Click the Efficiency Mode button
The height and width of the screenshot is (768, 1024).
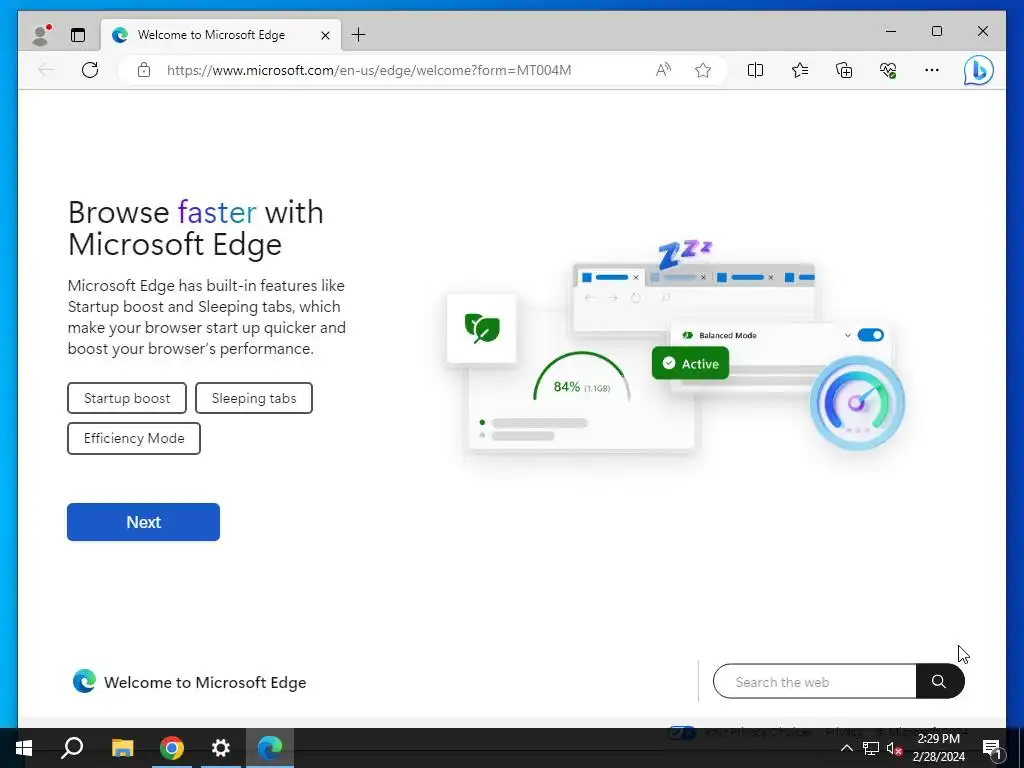134,438
